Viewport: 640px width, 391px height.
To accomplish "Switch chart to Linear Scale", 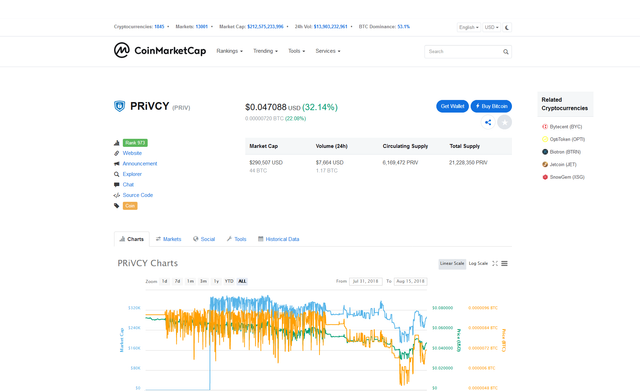I will coord(452,264).
